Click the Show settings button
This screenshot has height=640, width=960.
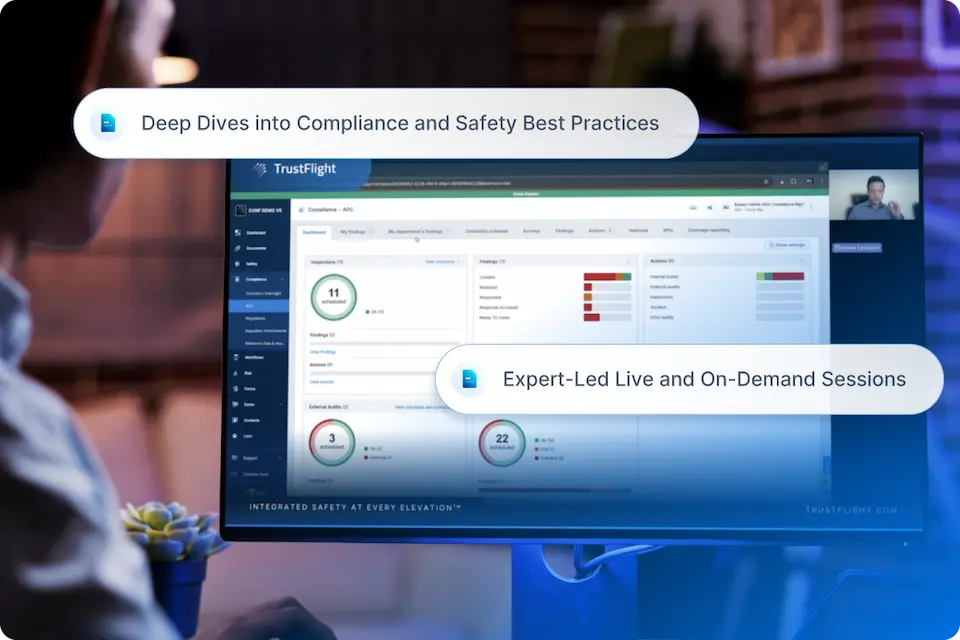(786, 244)
